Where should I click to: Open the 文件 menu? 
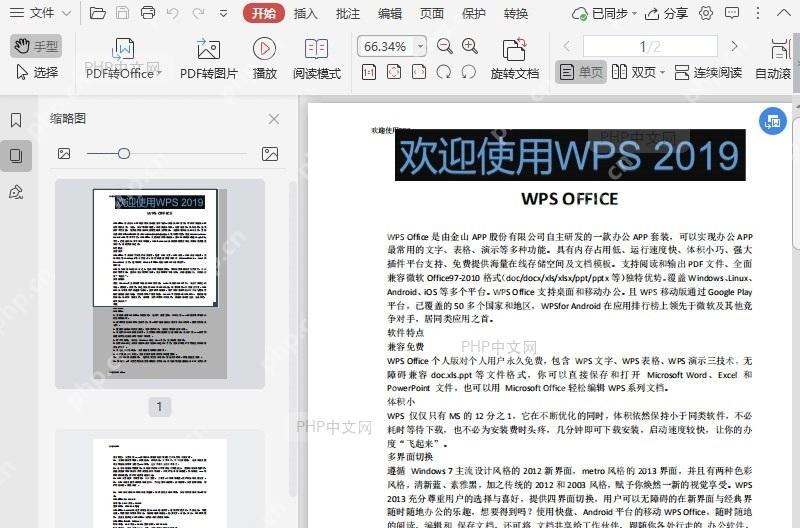pos(32,13)
